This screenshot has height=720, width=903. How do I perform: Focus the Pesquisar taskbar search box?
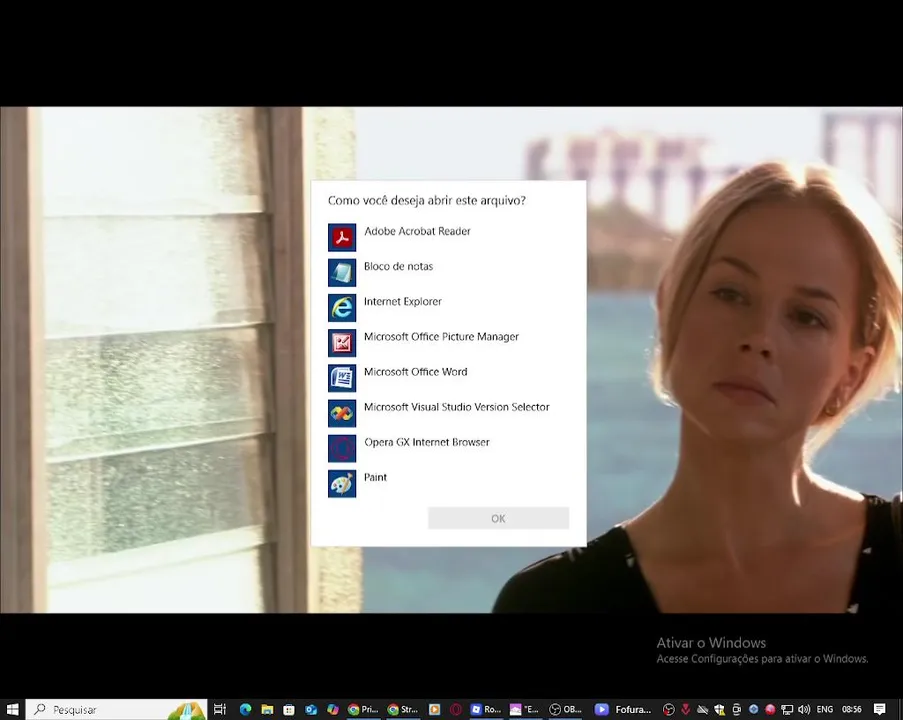point(116,710)
